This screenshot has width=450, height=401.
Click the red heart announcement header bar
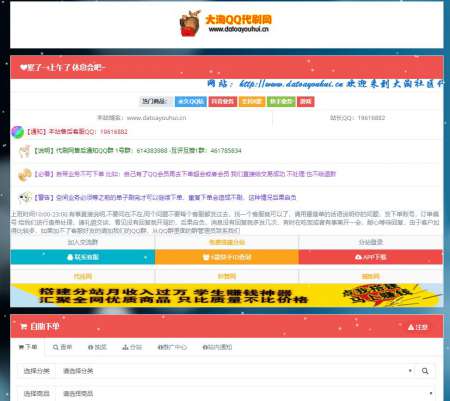[x=227, y=67]
